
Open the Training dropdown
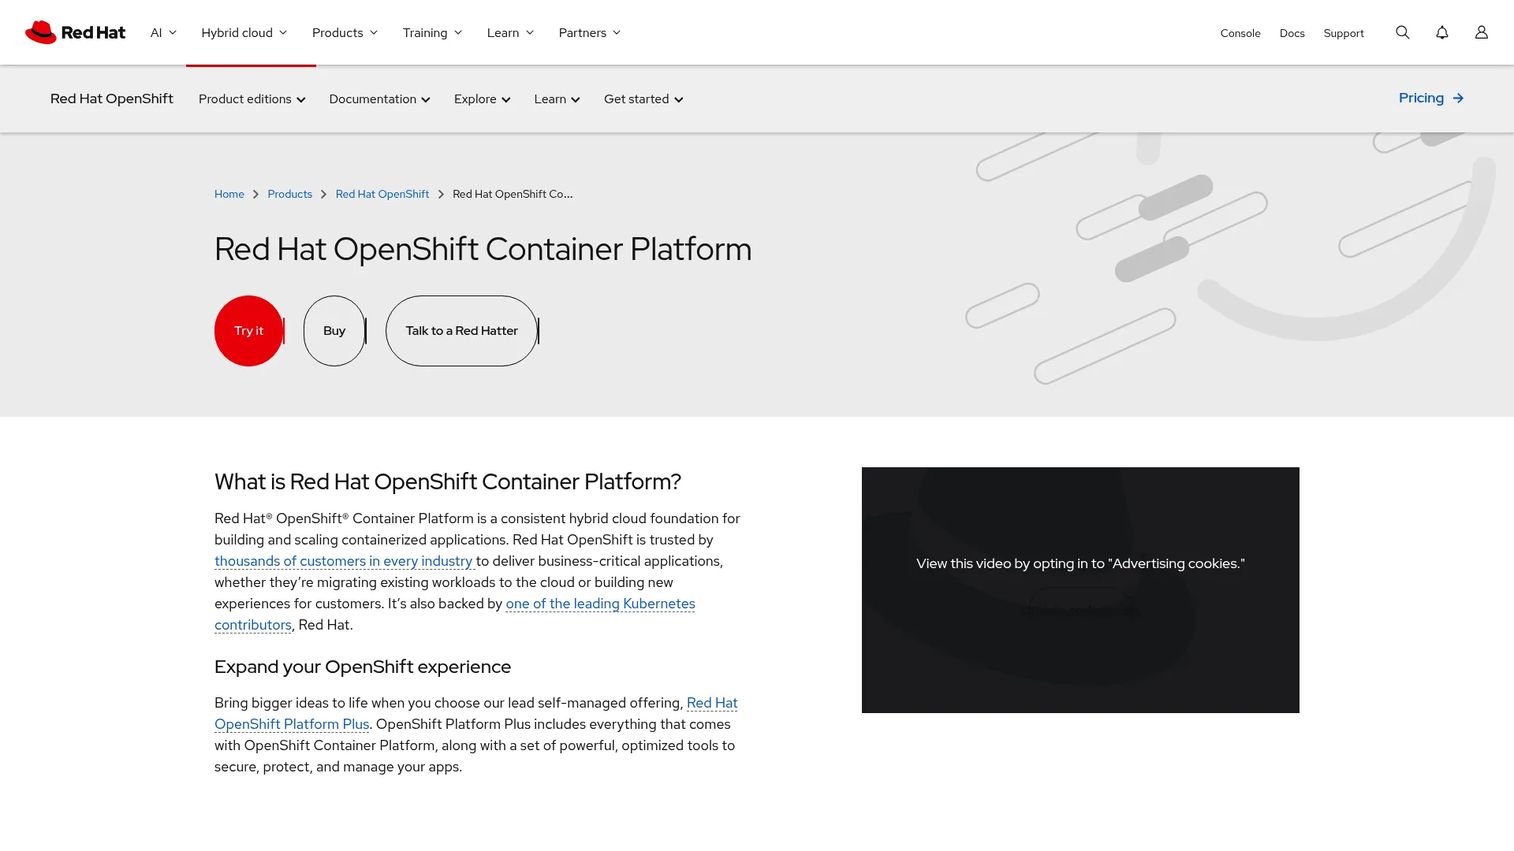[x=432, y=32]
